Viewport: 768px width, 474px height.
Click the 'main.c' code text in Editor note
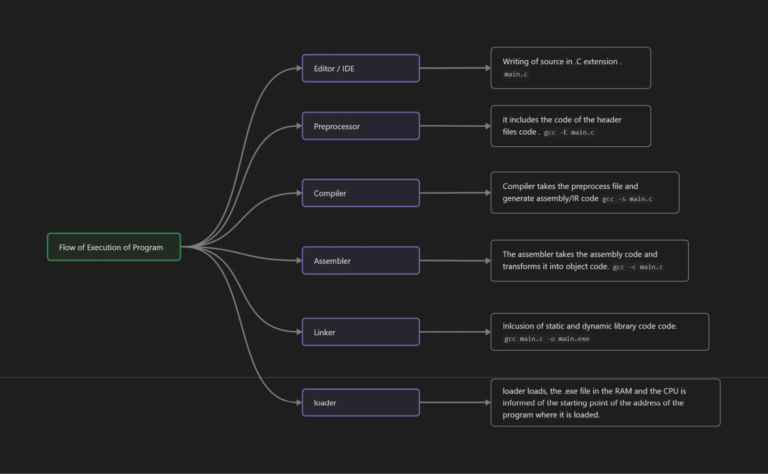pyautogui.click(x=517, y=76)
